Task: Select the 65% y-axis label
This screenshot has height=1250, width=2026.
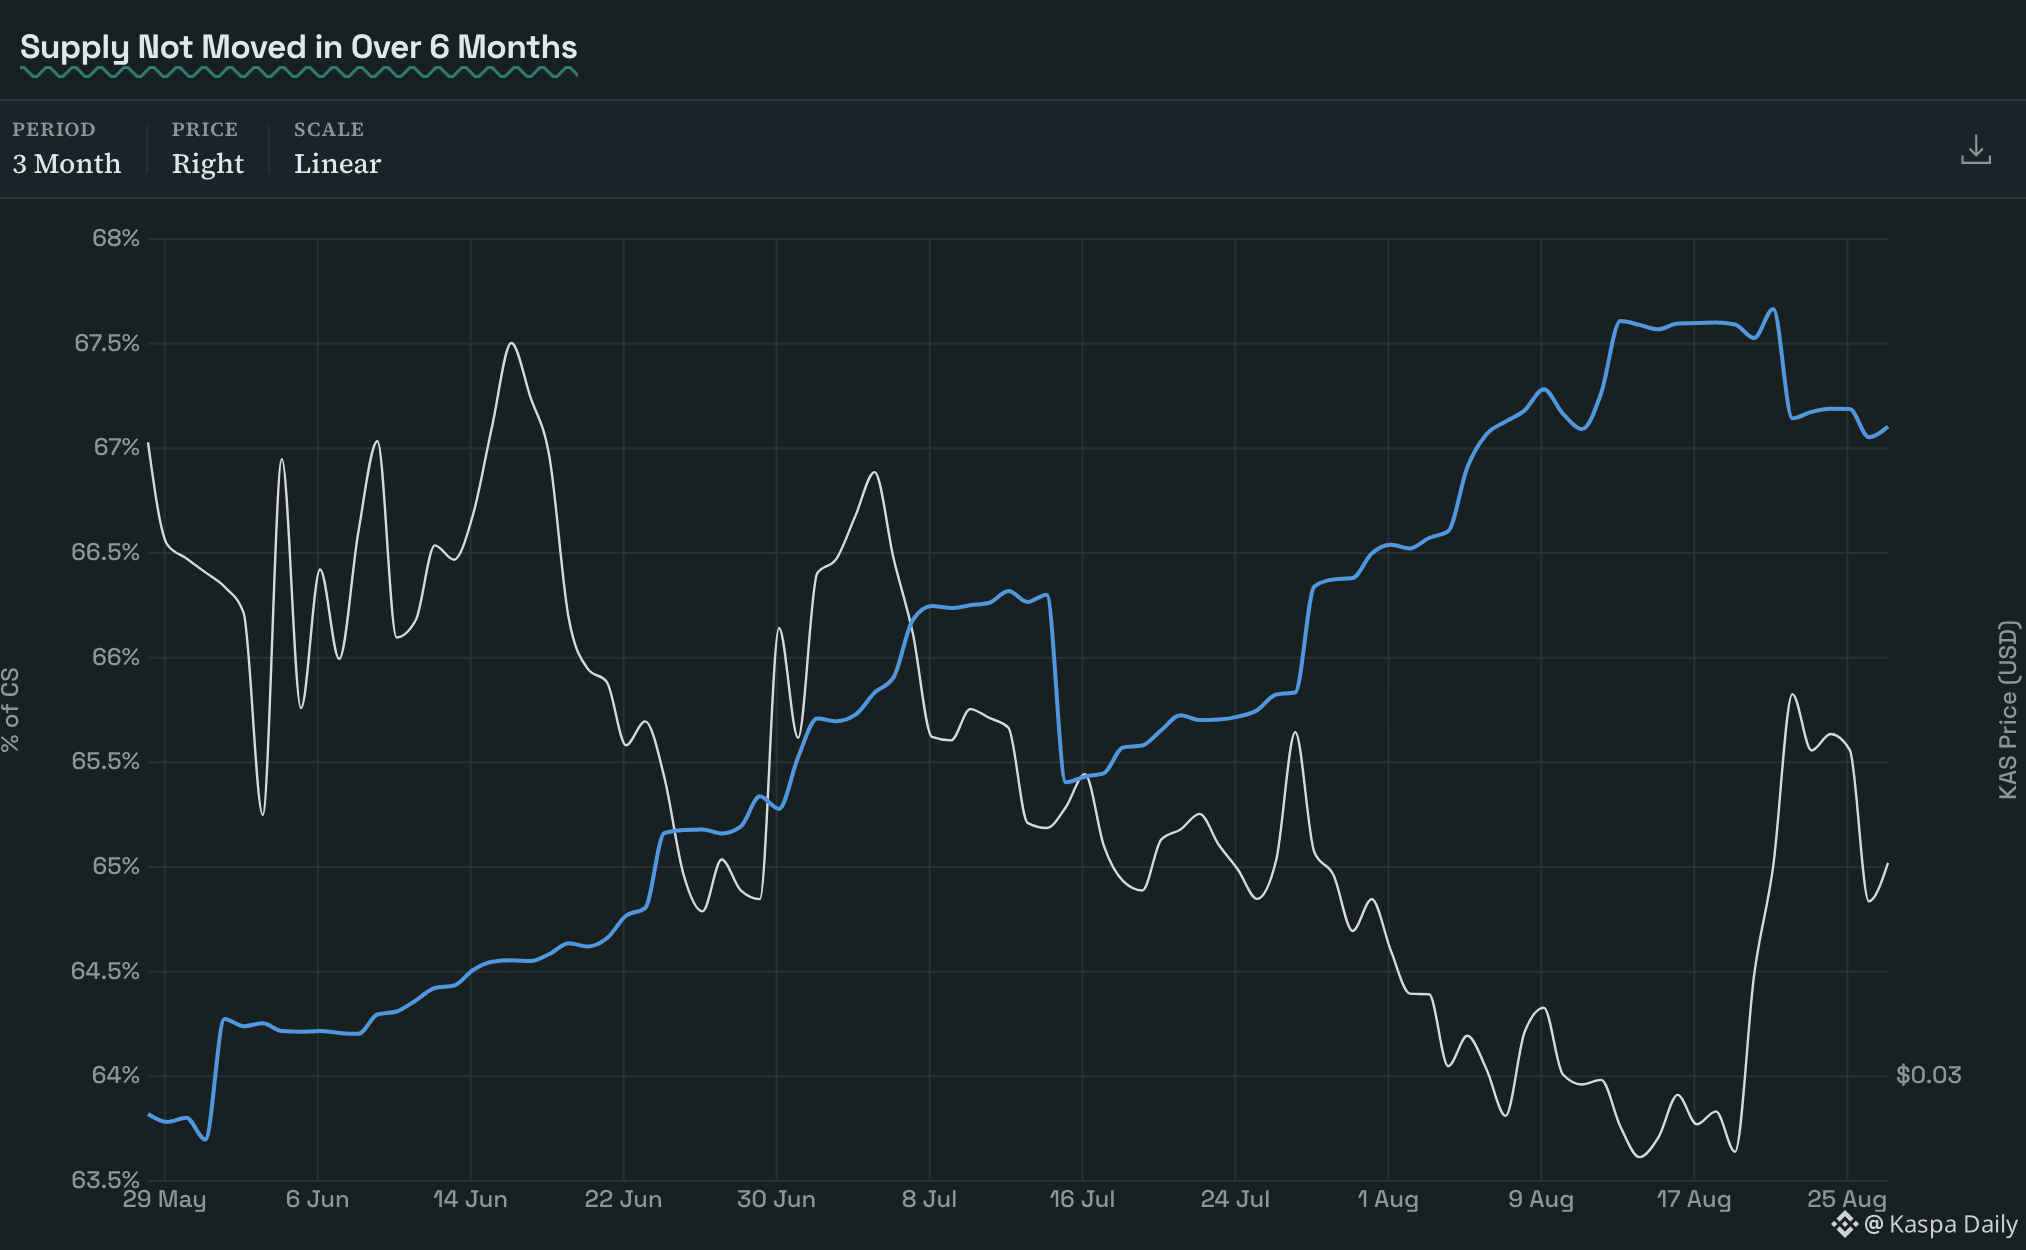Action: click(116, 866)
